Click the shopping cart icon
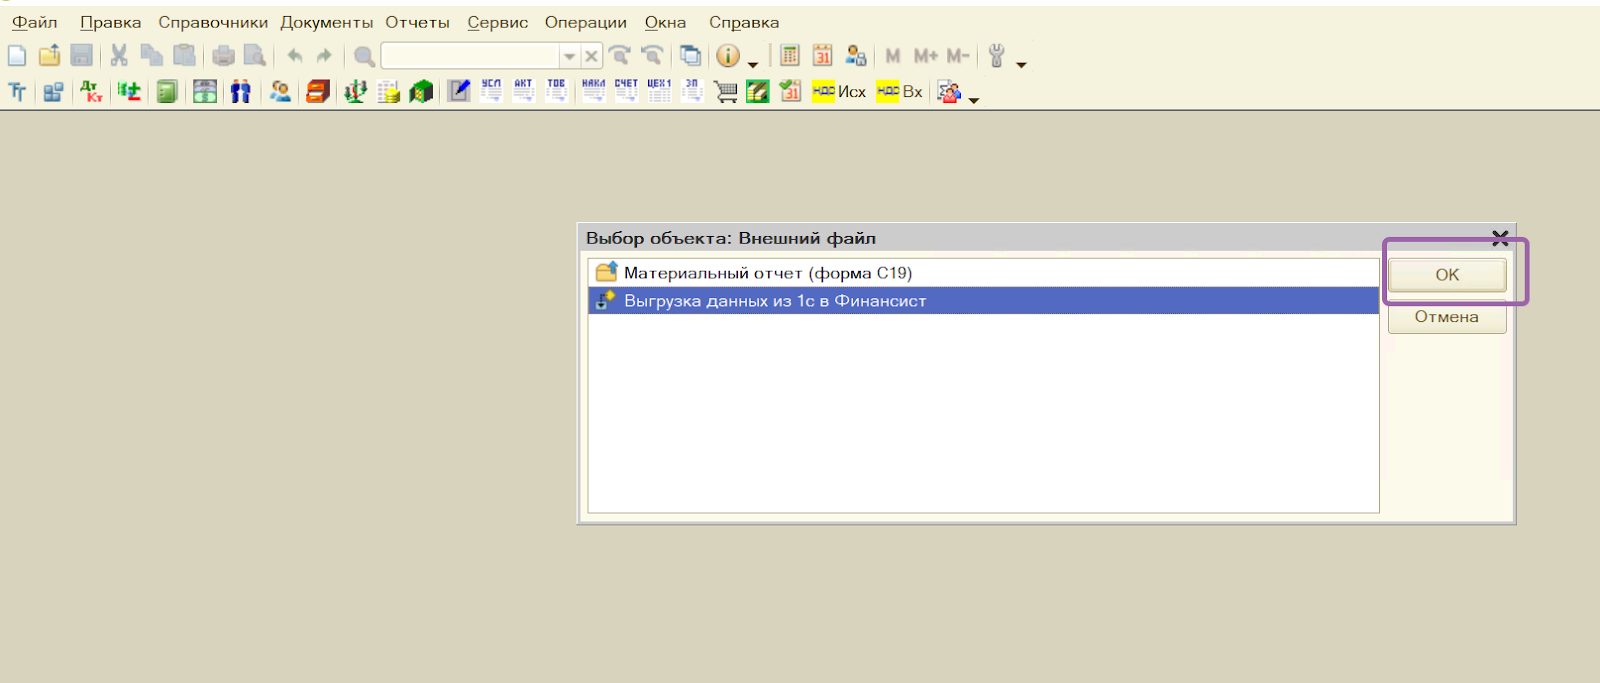Screen dimensions: 1600x683 coord(726,92)
